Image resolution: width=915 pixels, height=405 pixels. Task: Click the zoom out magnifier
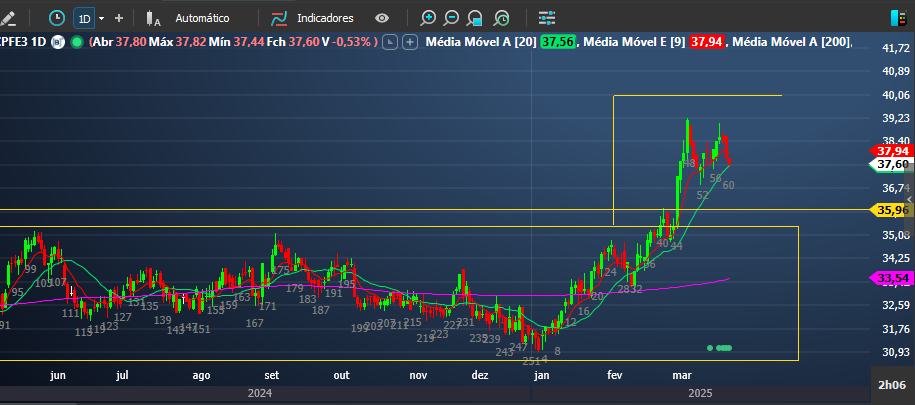pyautogui.click(x=452, y=18)
